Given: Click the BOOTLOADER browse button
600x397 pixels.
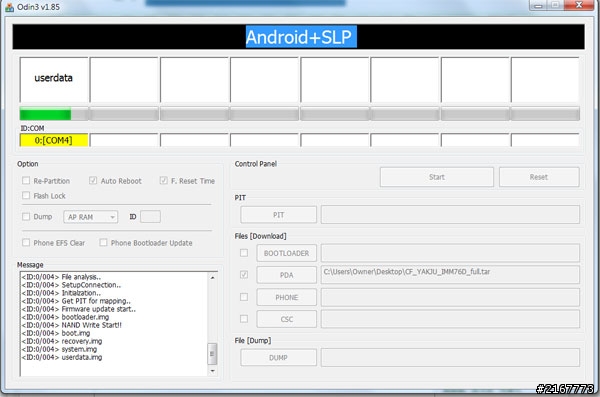Looking at the screenshot, I should coord(287,253).
